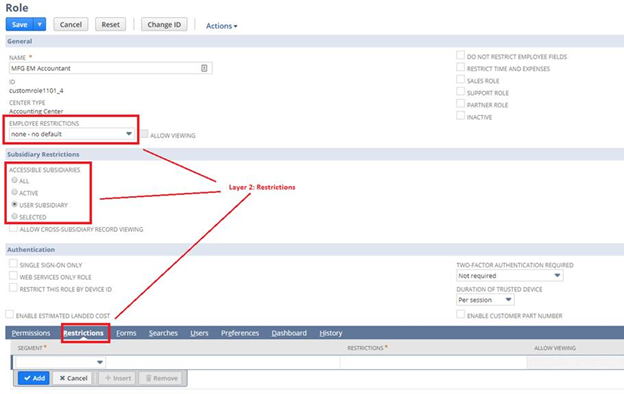Viewport: 624px width, 394px height.
Task: Click the top Cancel button
Action: 70,24
